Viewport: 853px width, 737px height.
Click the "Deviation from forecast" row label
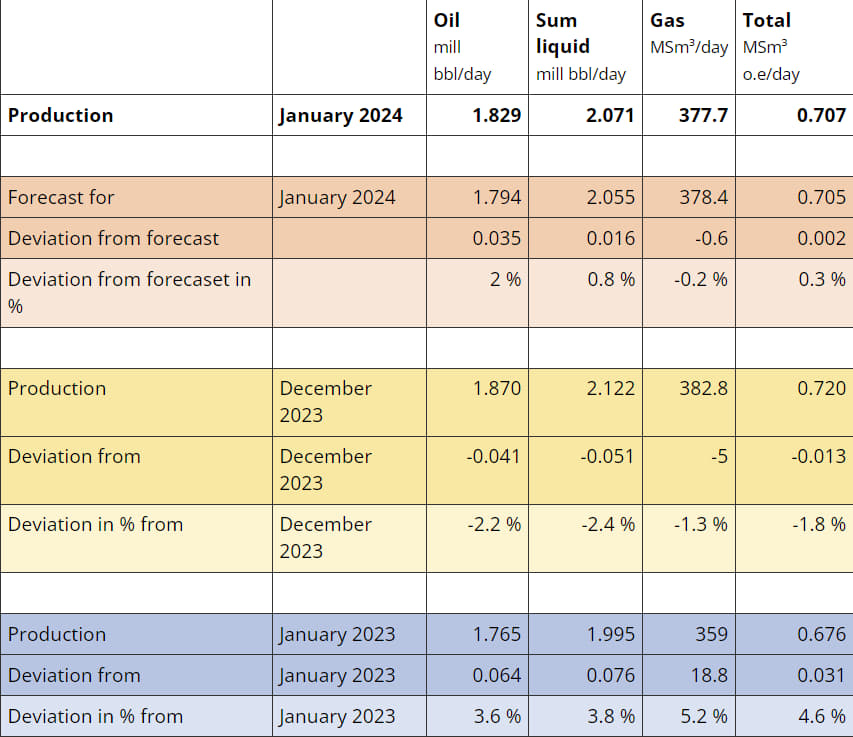(x=113, y=238)
